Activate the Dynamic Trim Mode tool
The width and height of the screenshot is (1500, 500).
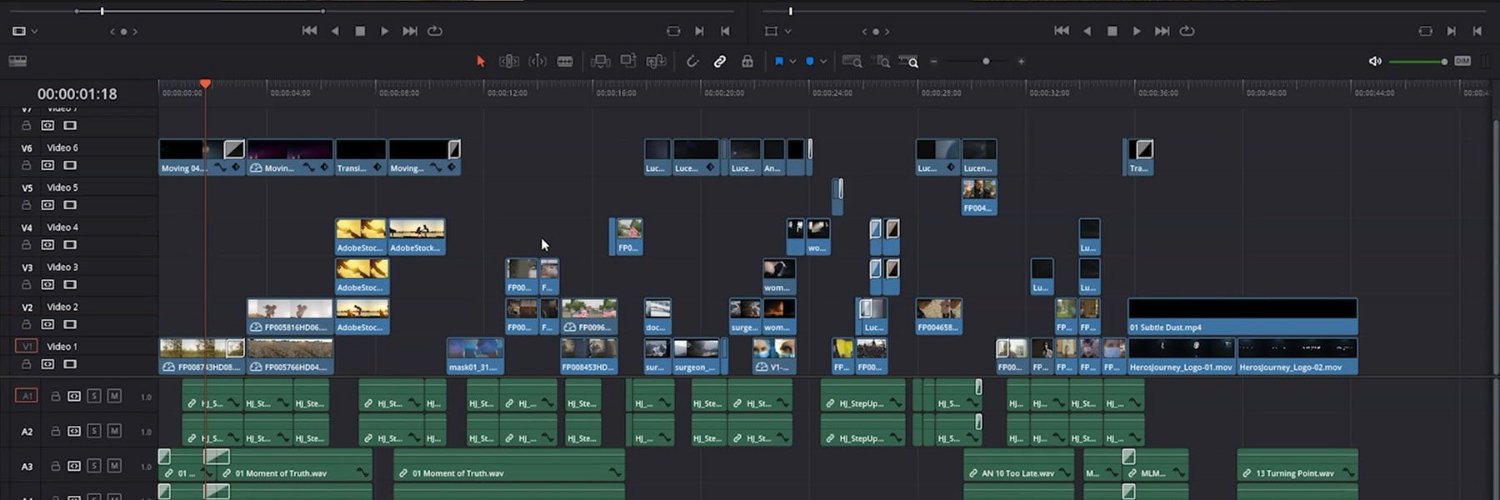(537, 61)
